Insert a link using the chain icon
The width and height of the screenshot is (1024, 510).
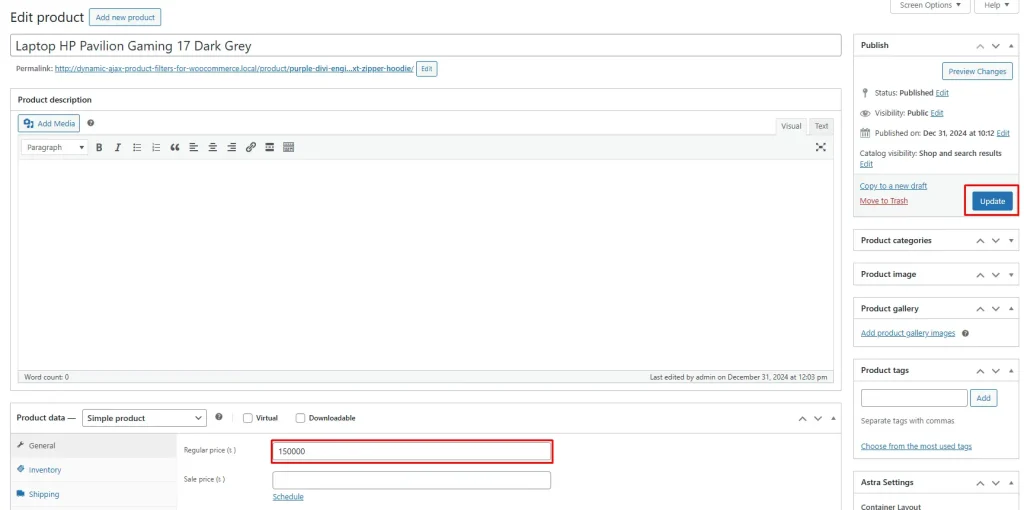pos(250,148)
